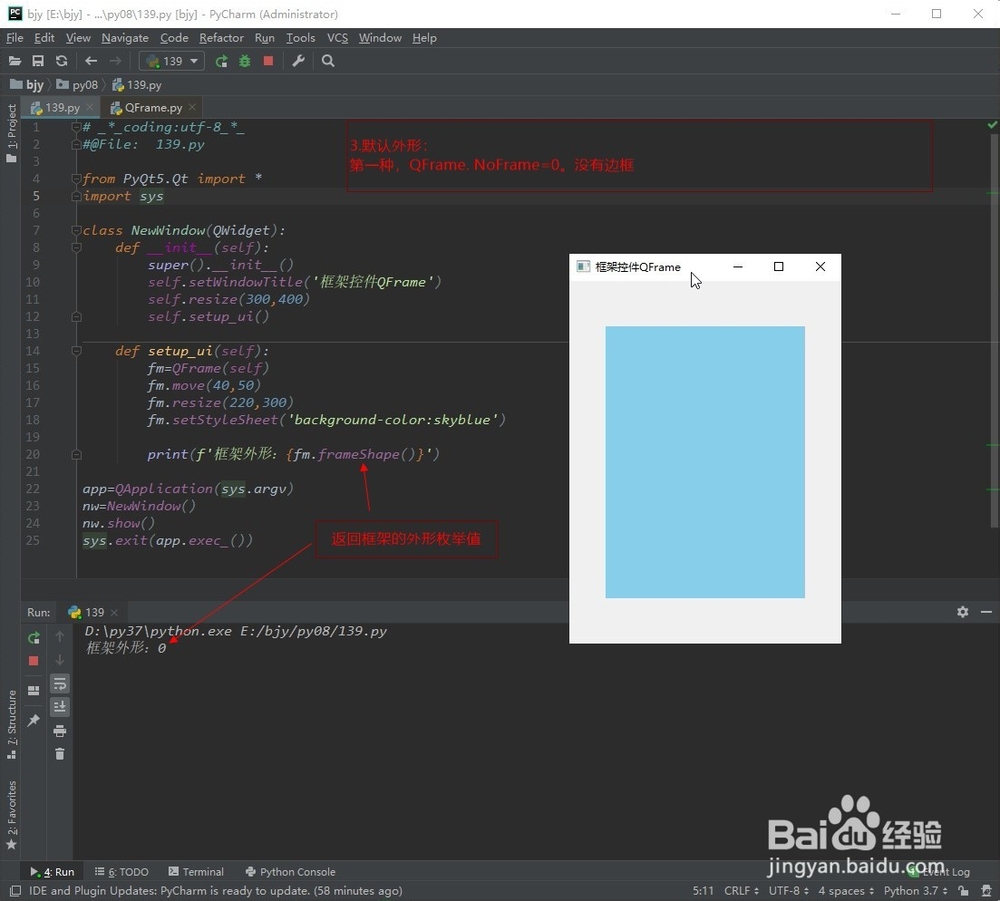Collapse the __init__ method fold marker
The image size is (1000, 901).
pyautogui.click(x=76, y=247)
